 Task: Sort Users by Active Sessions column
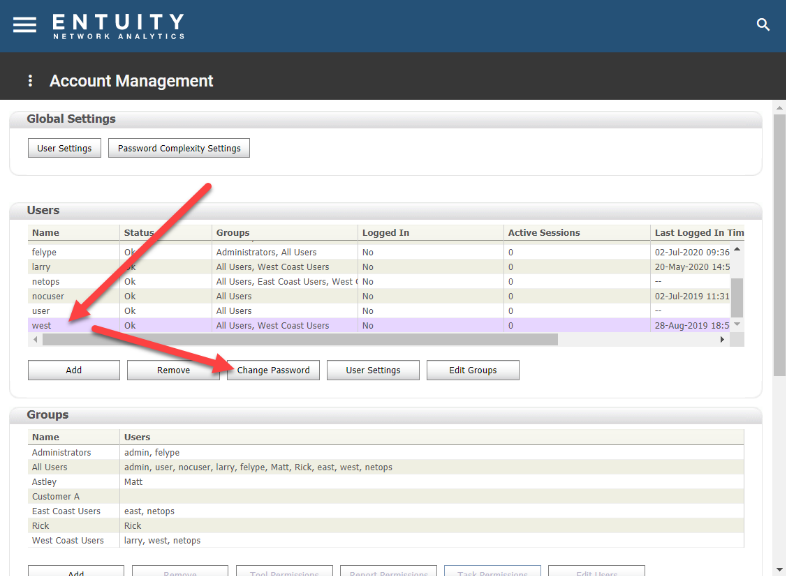pyautogui.click(x=577, y=233)
